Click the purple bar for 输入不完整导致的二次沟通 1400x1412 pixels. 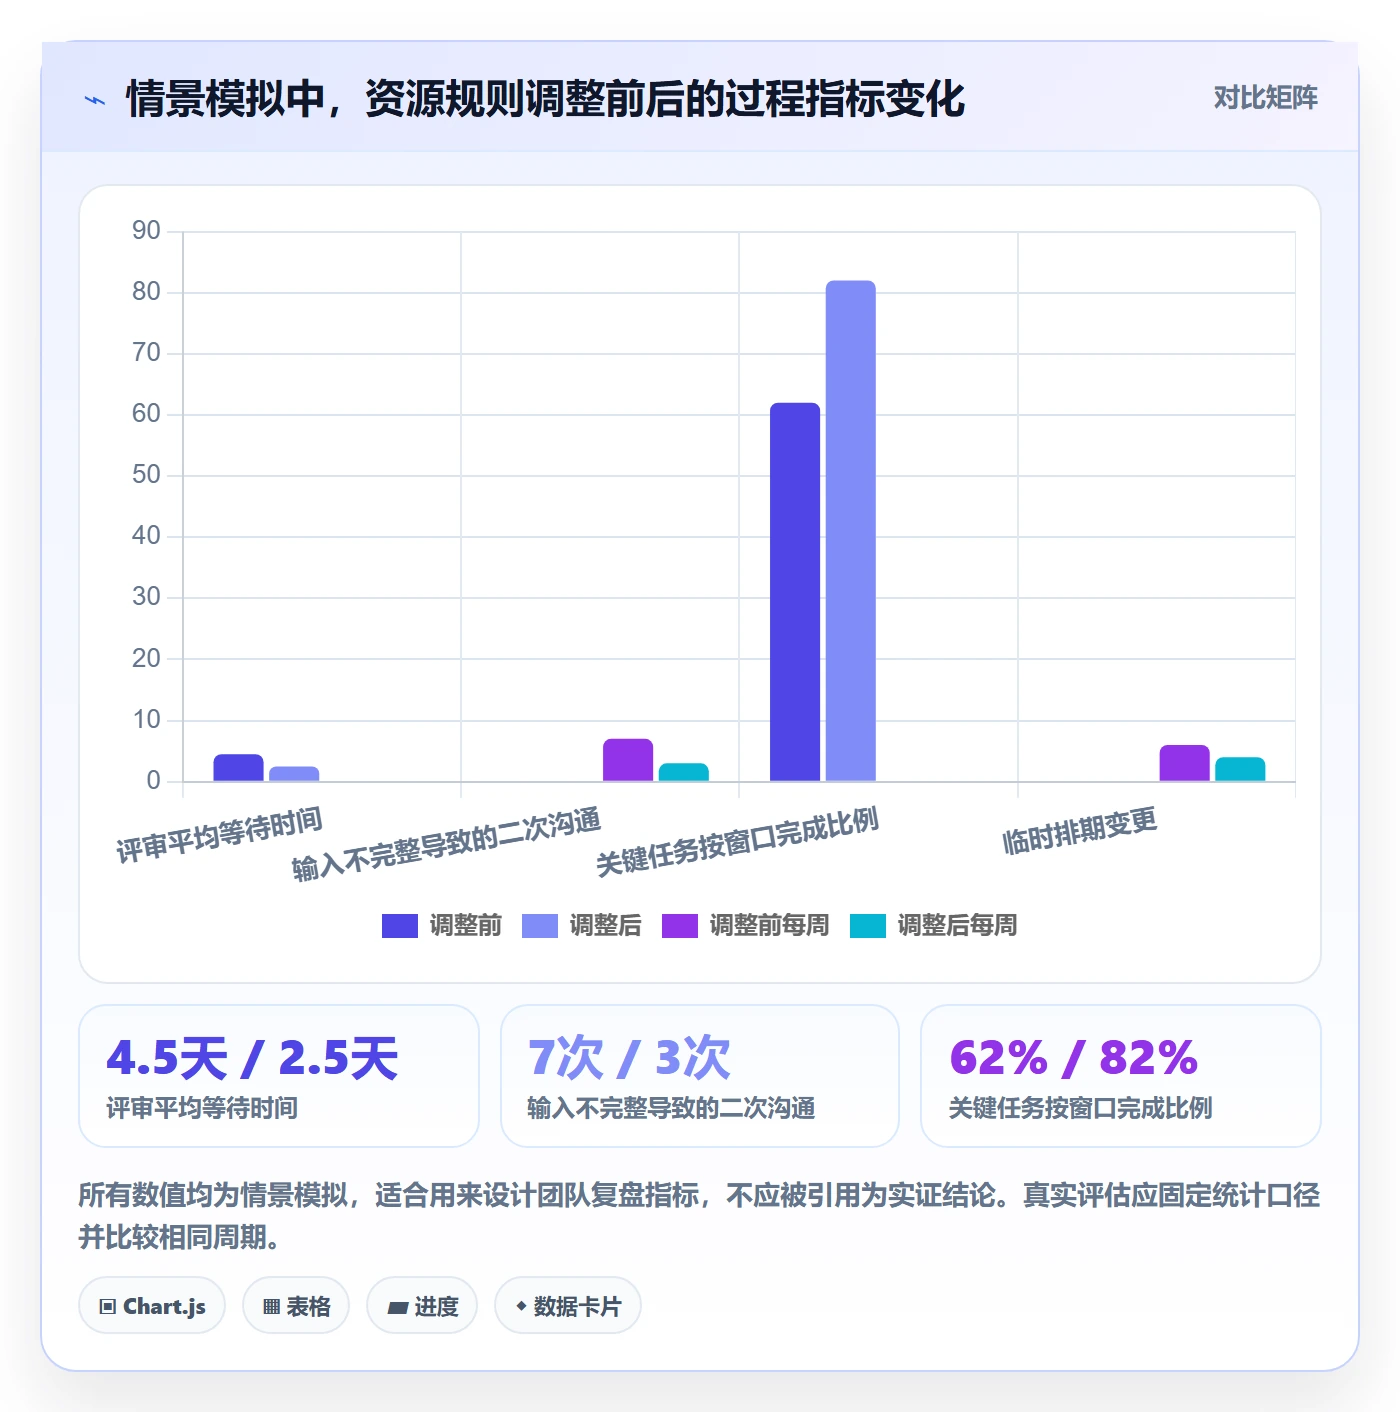click(x=628, y=760)
